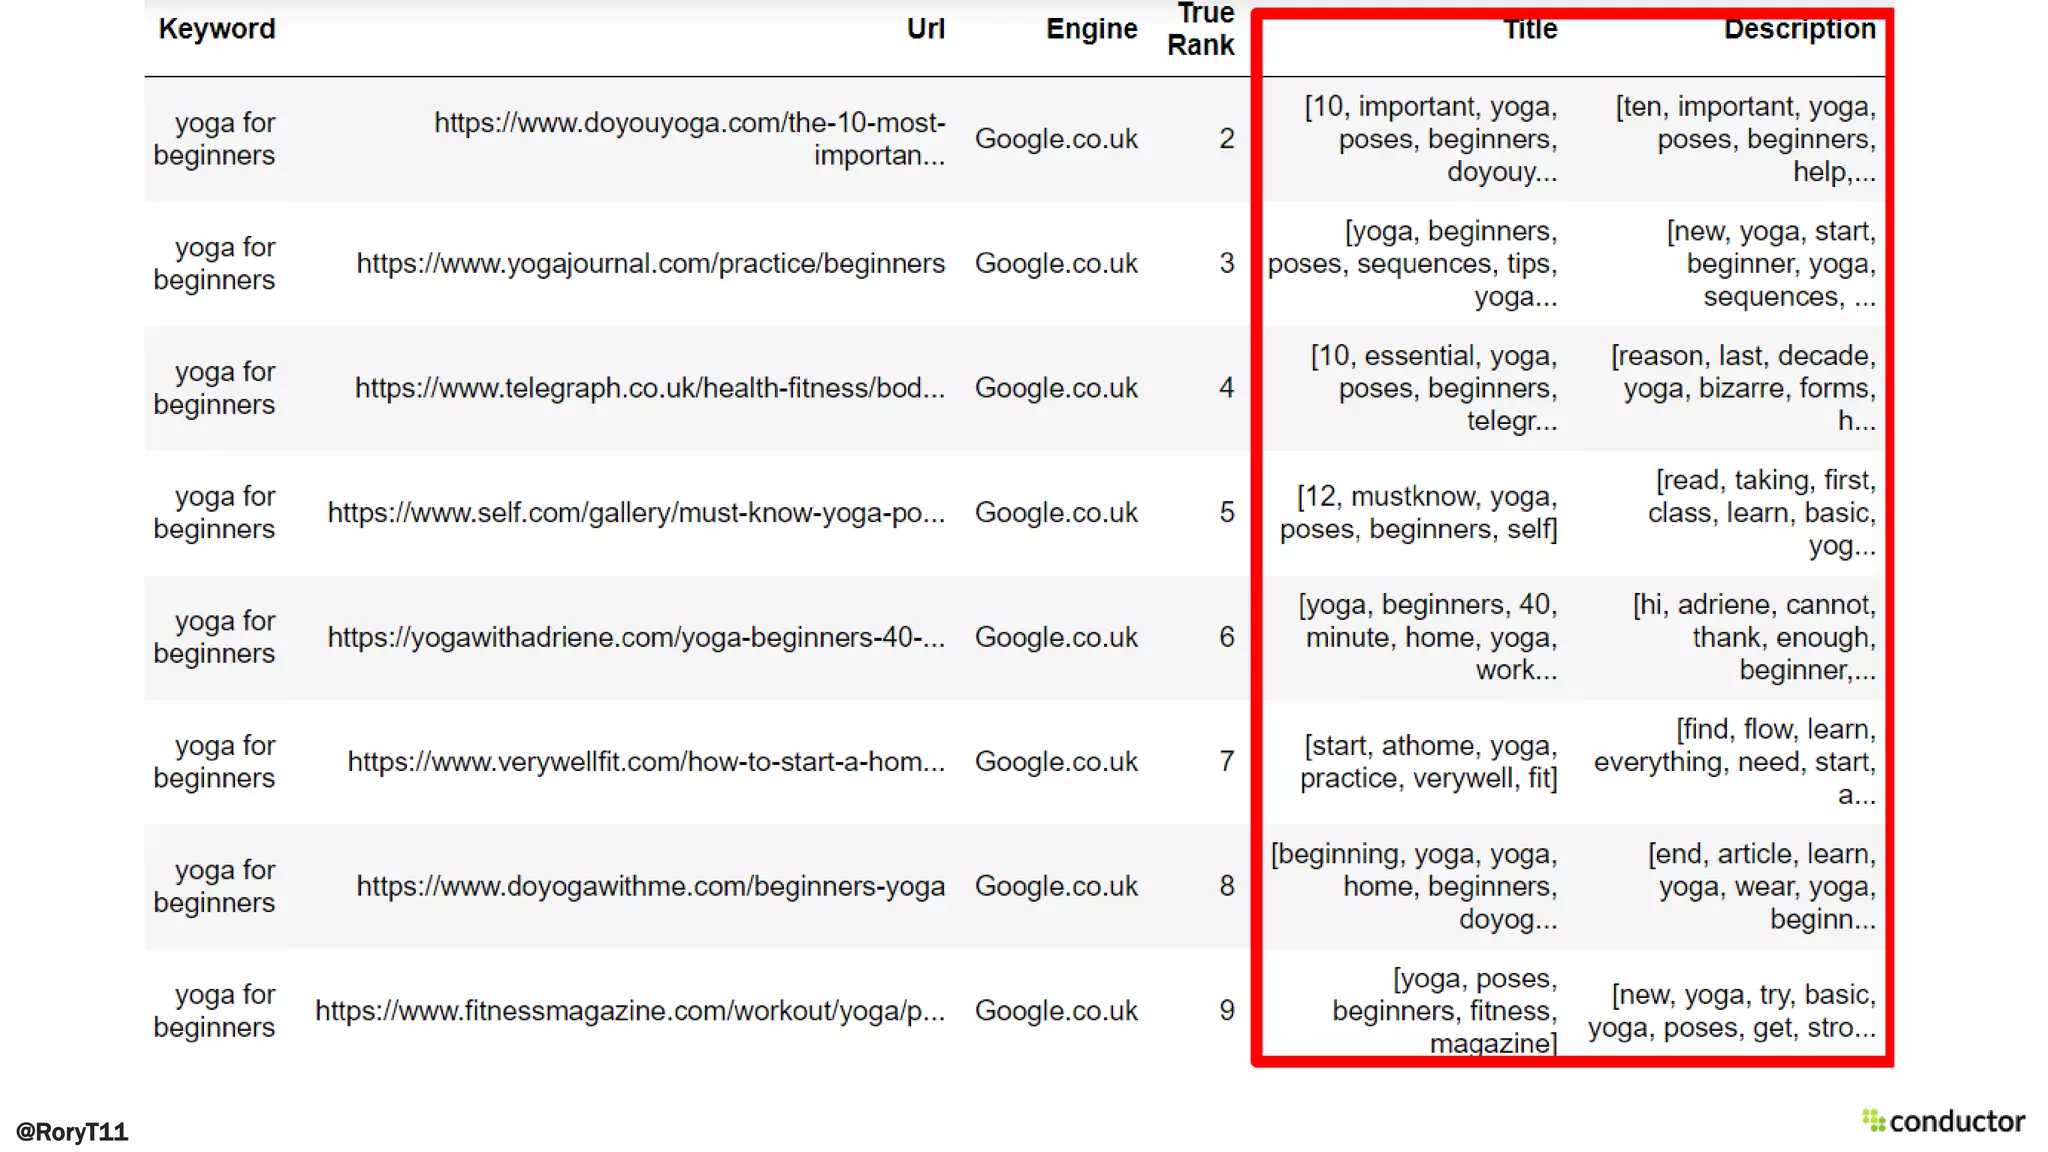
Task: Click the Keyword column header
Action: click(x=216, y=29)
